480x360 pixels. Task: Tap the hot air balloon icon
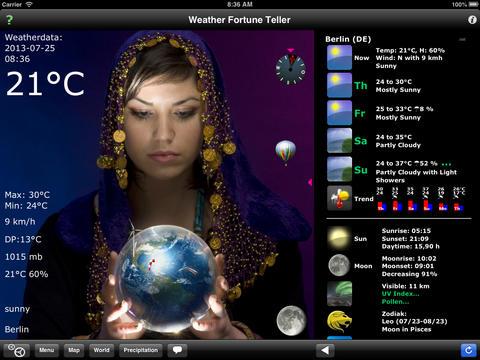pos(286,153)
